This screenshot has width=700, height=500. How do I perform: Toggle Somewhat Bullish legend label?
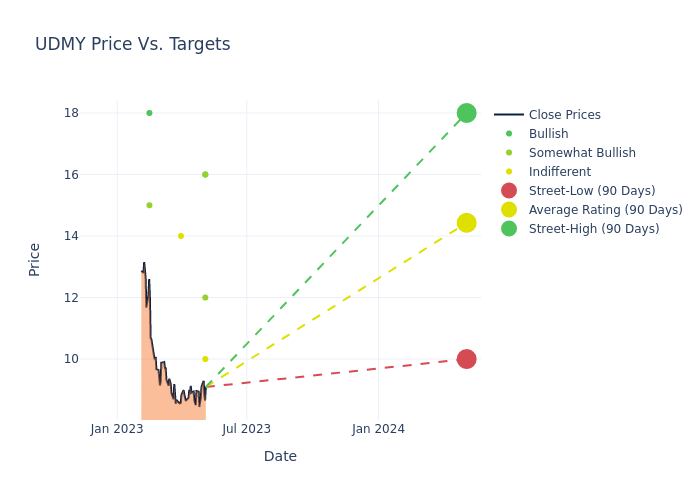582,153
